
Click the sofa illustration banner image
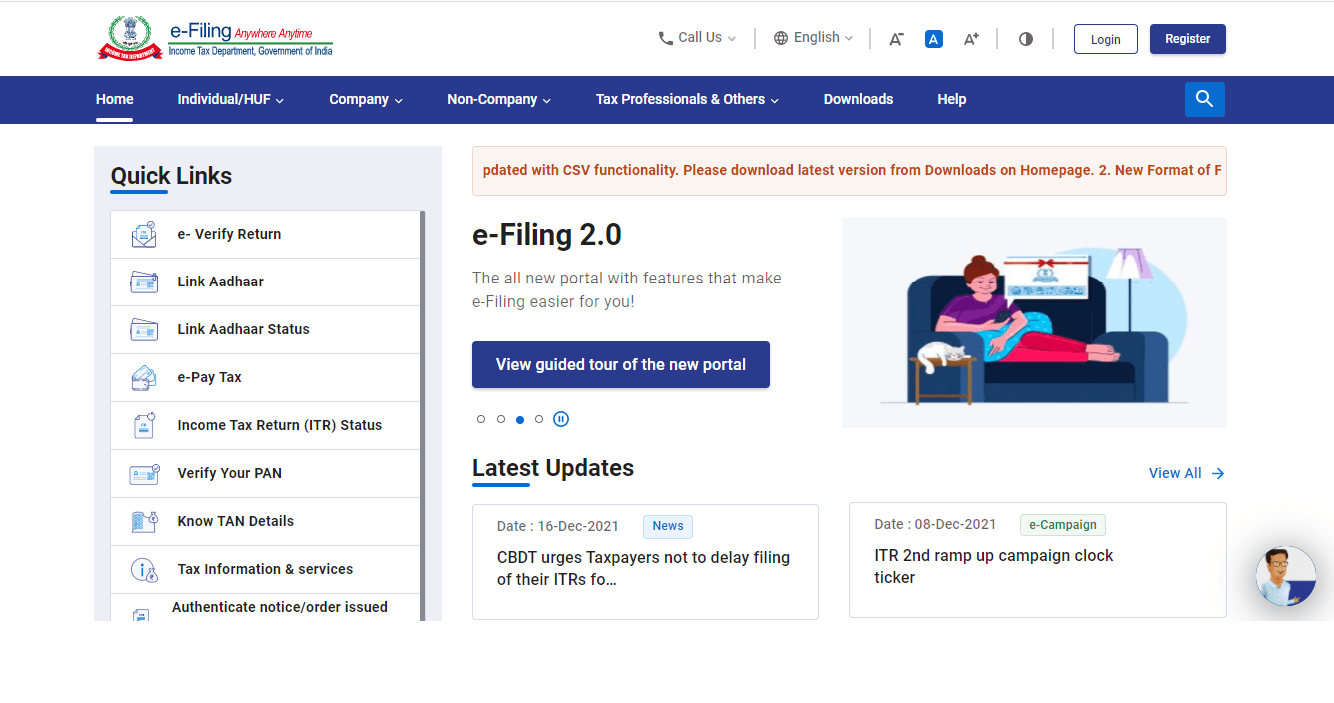pos(1034,323)
